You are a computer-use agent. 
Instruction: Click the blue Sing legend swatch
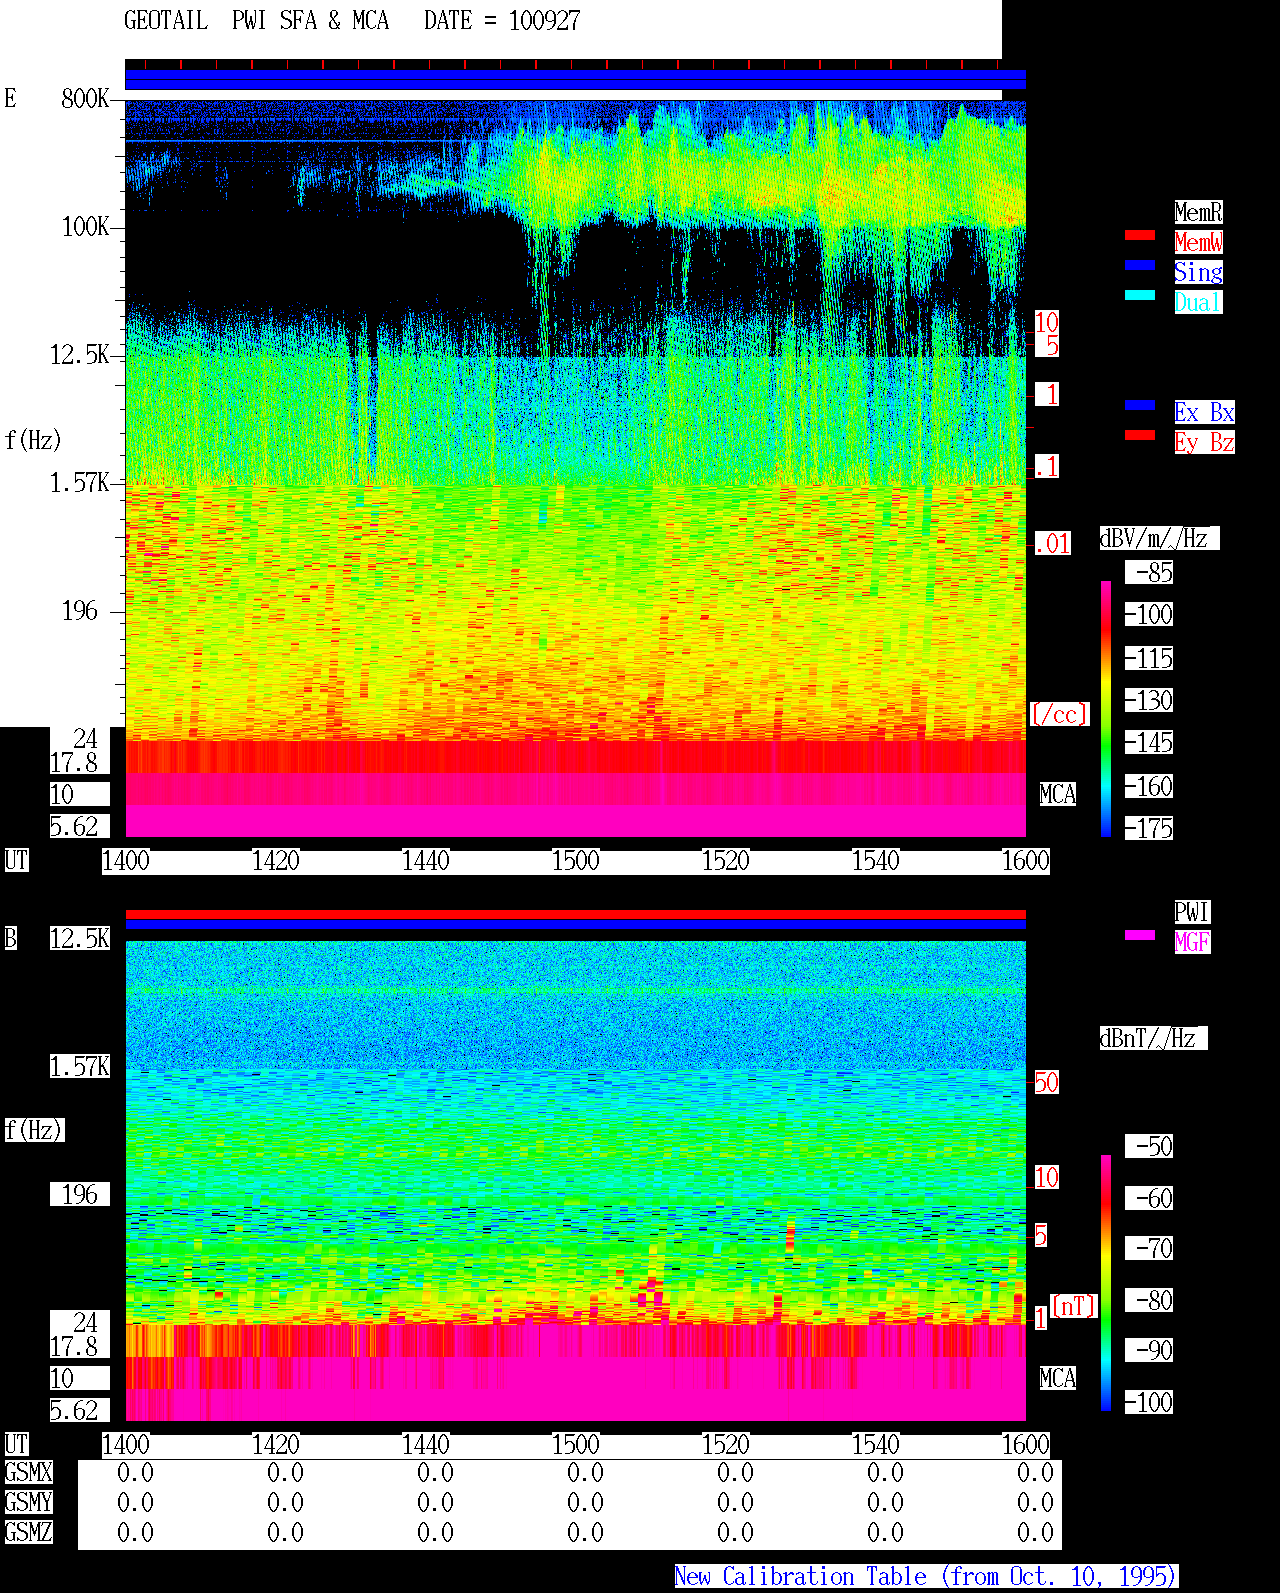click(x=1140, y=265)
